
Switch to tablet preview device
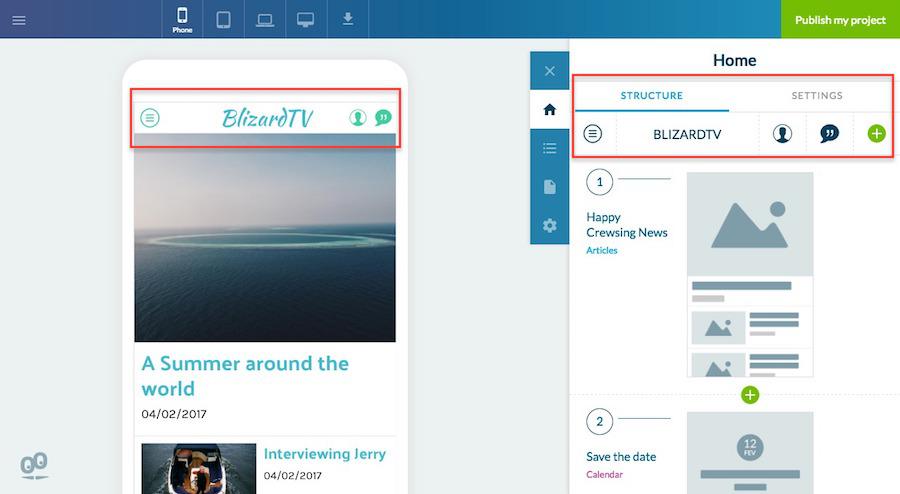click(224, 19)
